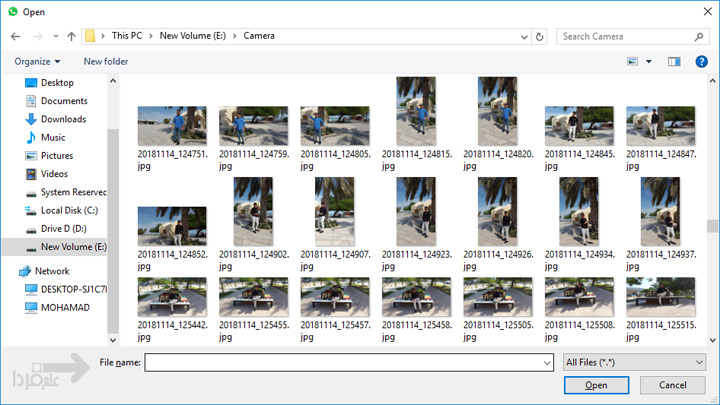This screenshot has height=405, width=720.
Task: Click the change view icon
Action: tap(632, 62)
